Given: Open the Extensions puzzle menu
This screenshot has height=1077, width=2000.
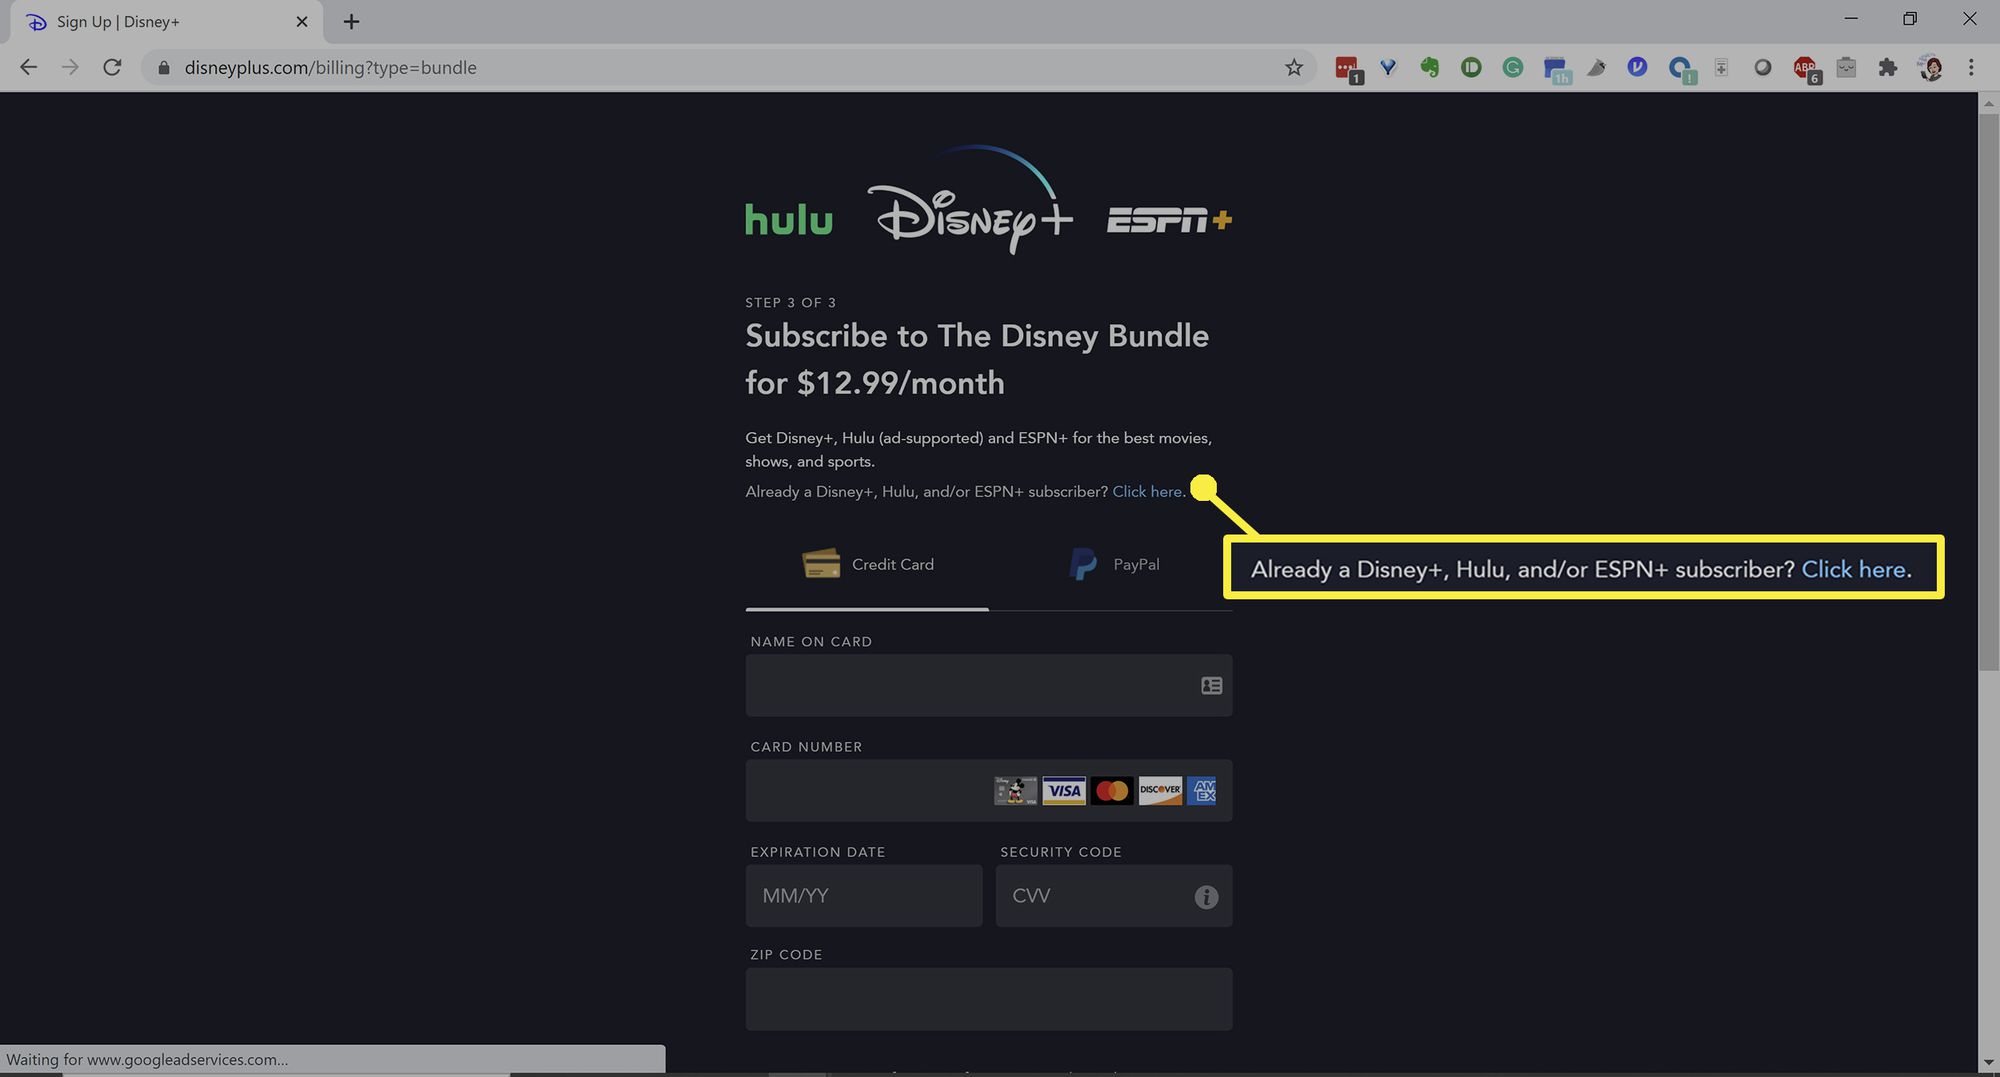Looking at the screenshot, I should [x=1888, y=67].
